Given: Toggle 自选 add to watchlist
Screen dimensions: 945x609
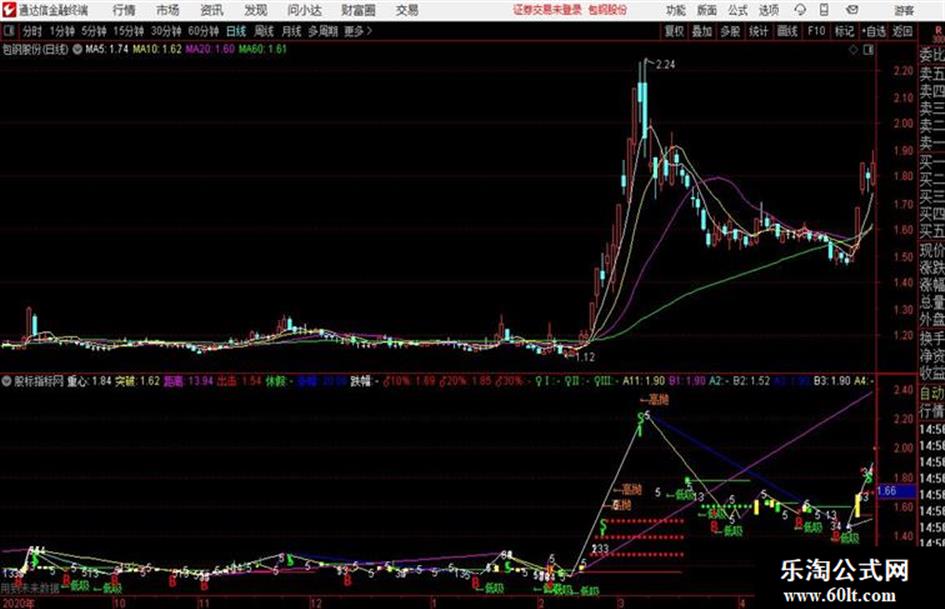Looking at the screenshot, I should pyautogui.click(x=873, y=31).
